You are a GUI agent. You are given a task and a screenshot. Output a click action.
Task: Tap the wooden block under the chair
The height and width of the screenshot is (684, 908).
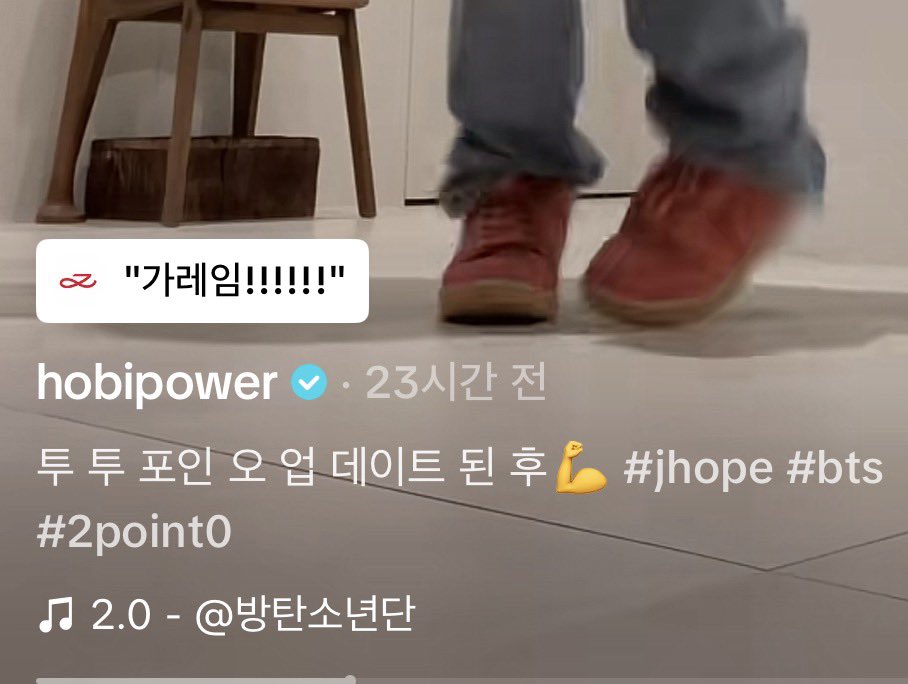pyautogui.click(x=202, y=178)
